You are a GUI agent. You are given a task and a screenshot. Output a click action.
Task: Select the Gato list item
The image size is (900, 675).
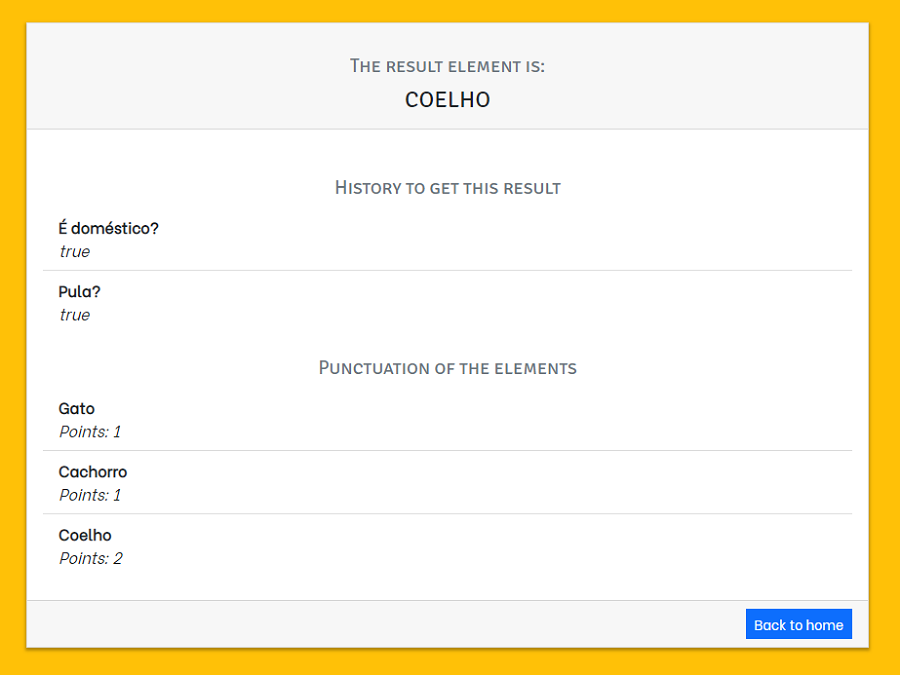point(76,408)
